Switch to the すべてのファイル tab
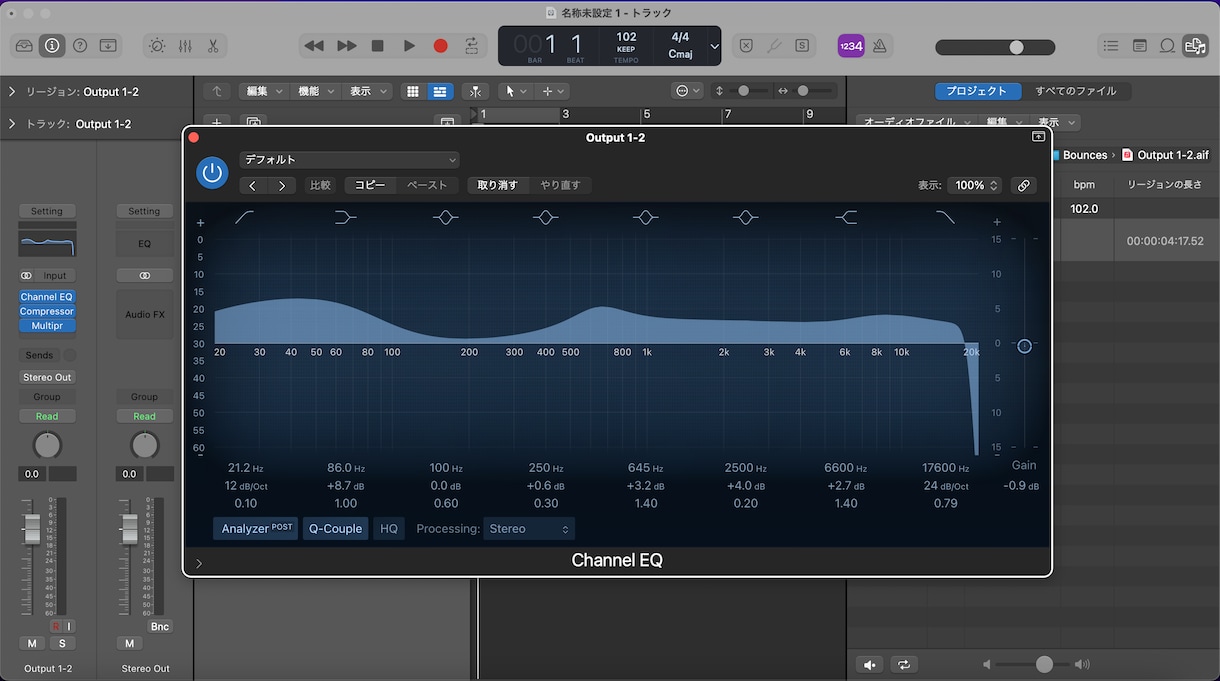Image resolution: width=1220 pixels, height=681 pixels. pyautogui.click(x=1075, y=91)
